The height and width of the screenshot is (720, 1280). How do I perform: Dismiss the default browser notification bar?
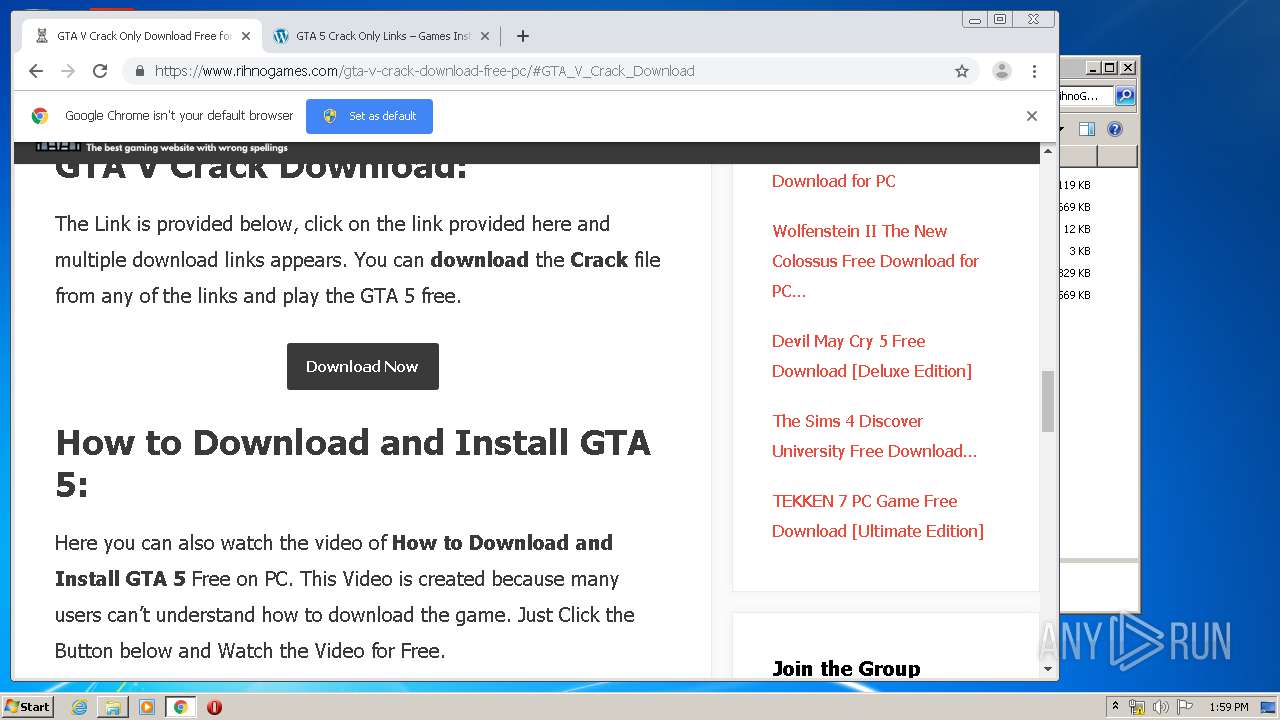click(x=1032, y=116)
